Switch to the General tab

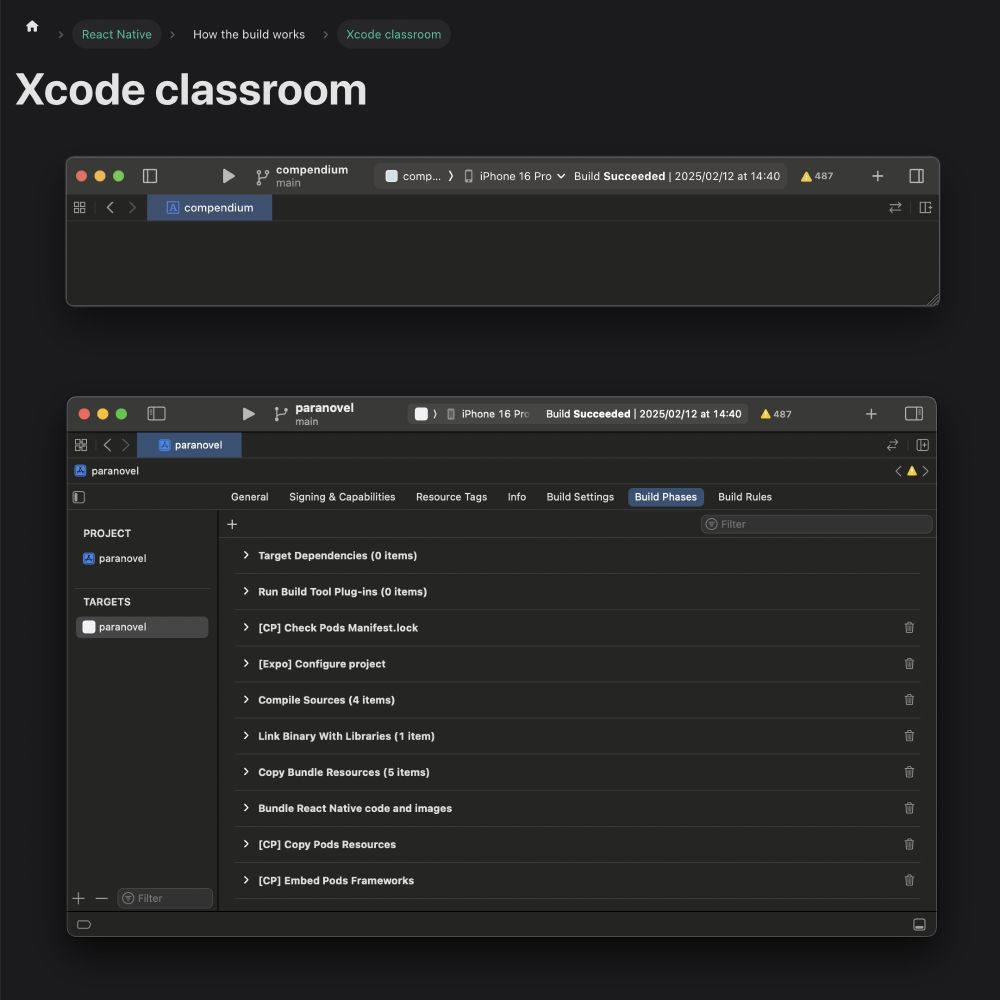pos(249,497)
